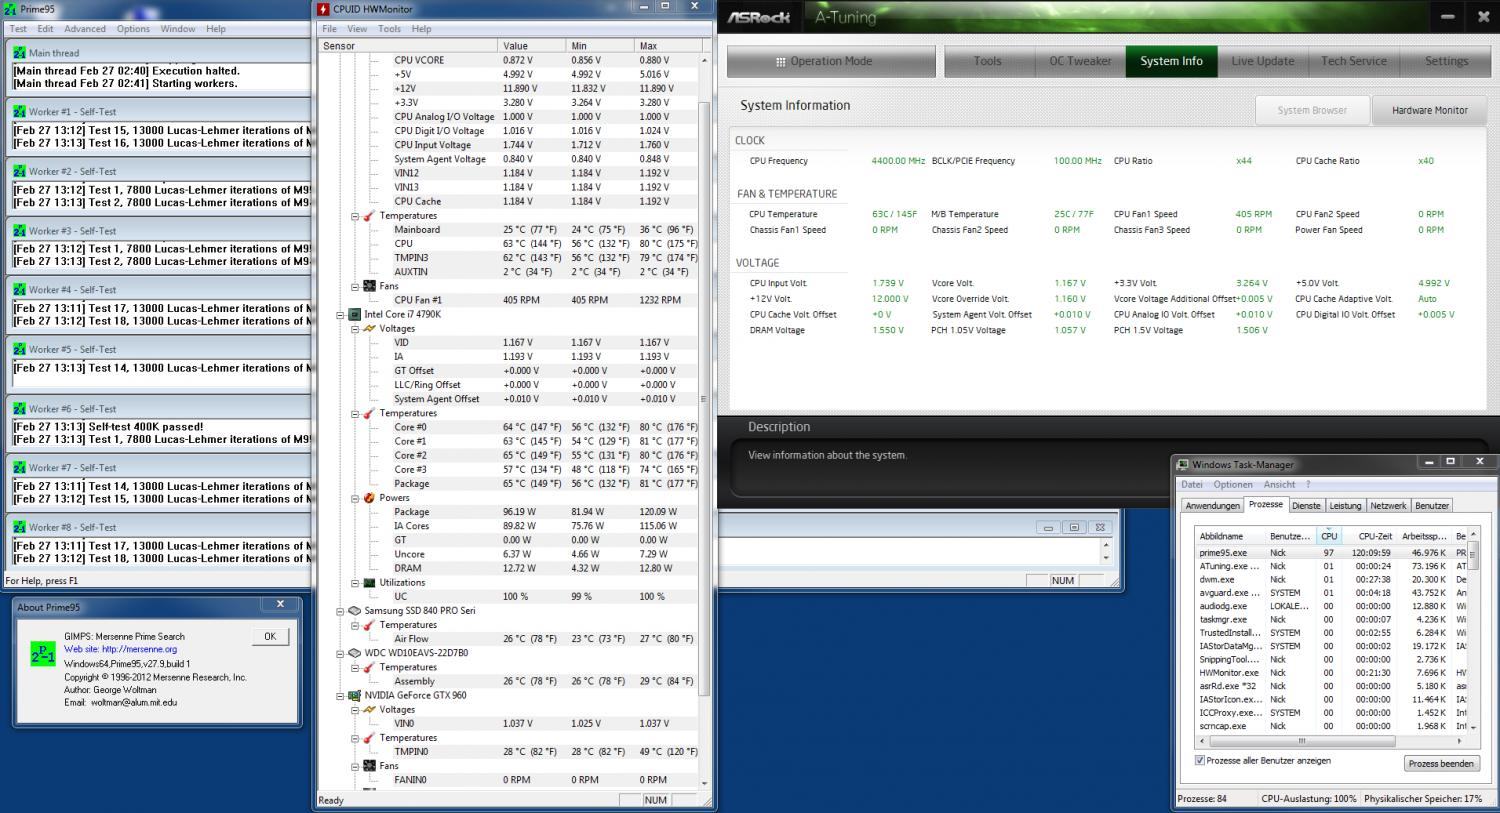The height and width of the screenshot is (813, 1500).
Task: Collapse the Samsung SSD 840 PRO node
Action: 340,611
